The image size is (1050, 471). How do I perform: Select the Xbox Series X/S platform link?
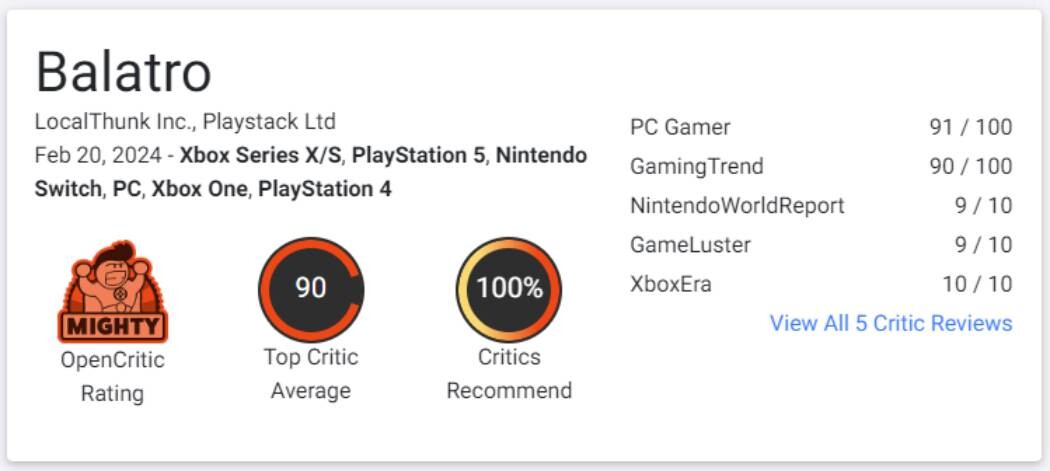click(261, 156)
